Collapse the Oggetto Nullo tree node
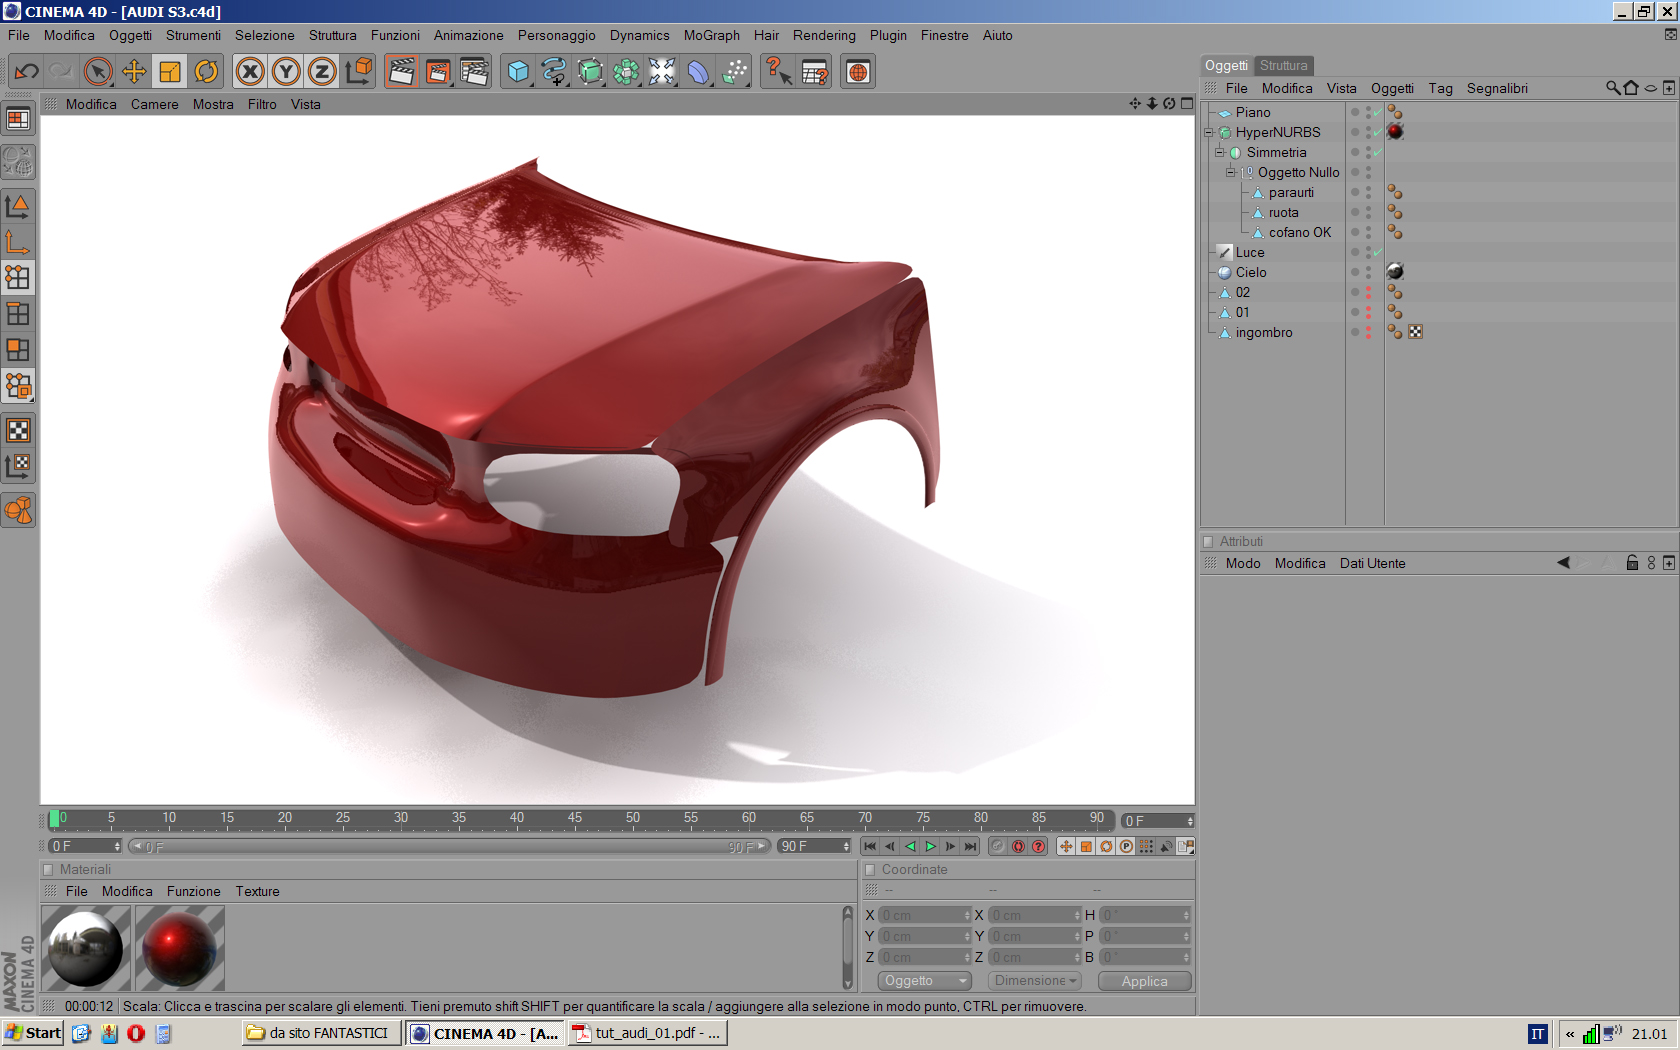 [1230, 172]
